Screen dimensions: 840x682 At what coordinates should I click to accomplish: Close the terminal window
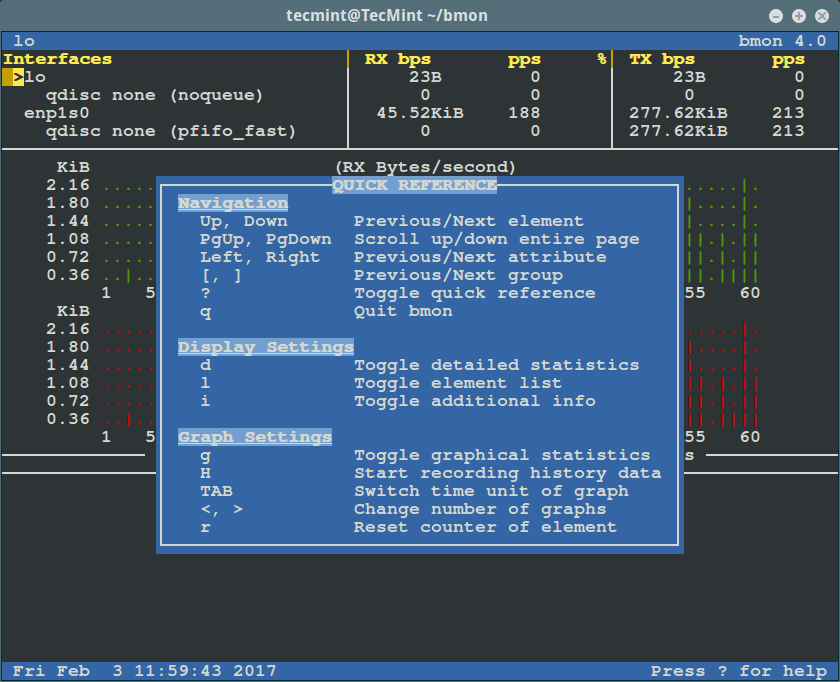point(821,15)
